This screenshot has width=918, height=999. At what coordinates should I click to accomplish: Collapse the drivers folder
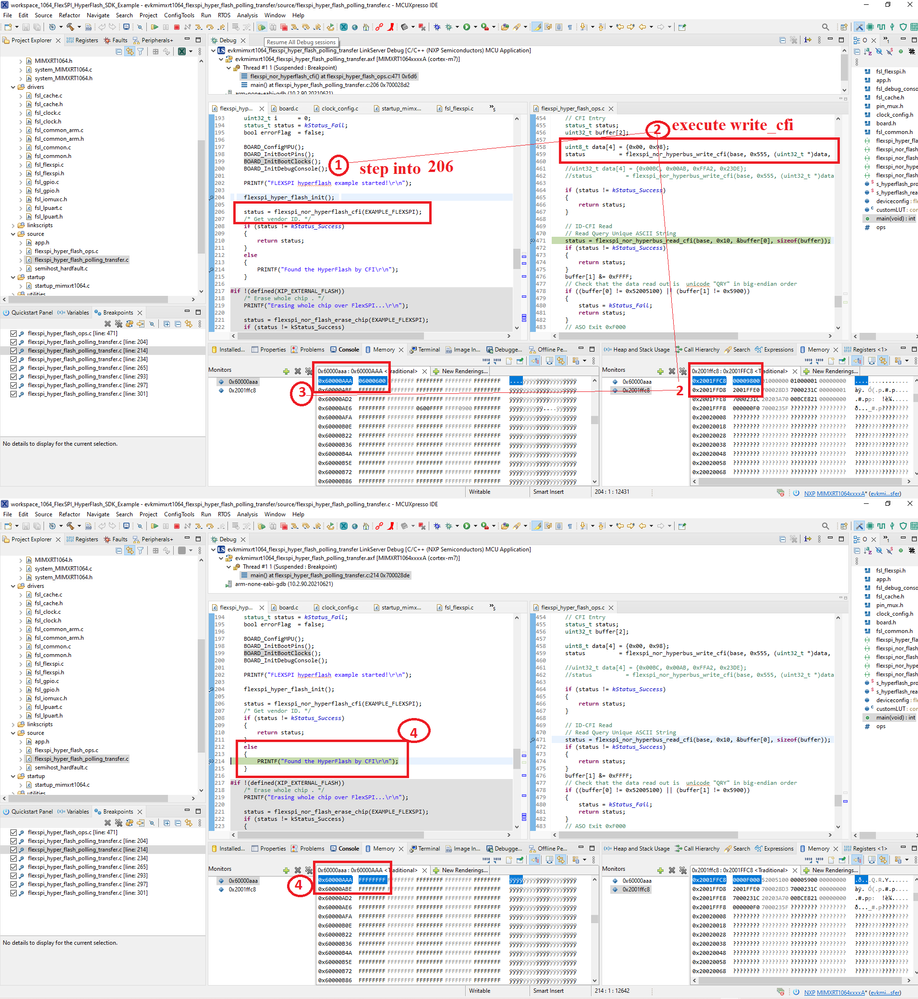pos(13,86)
